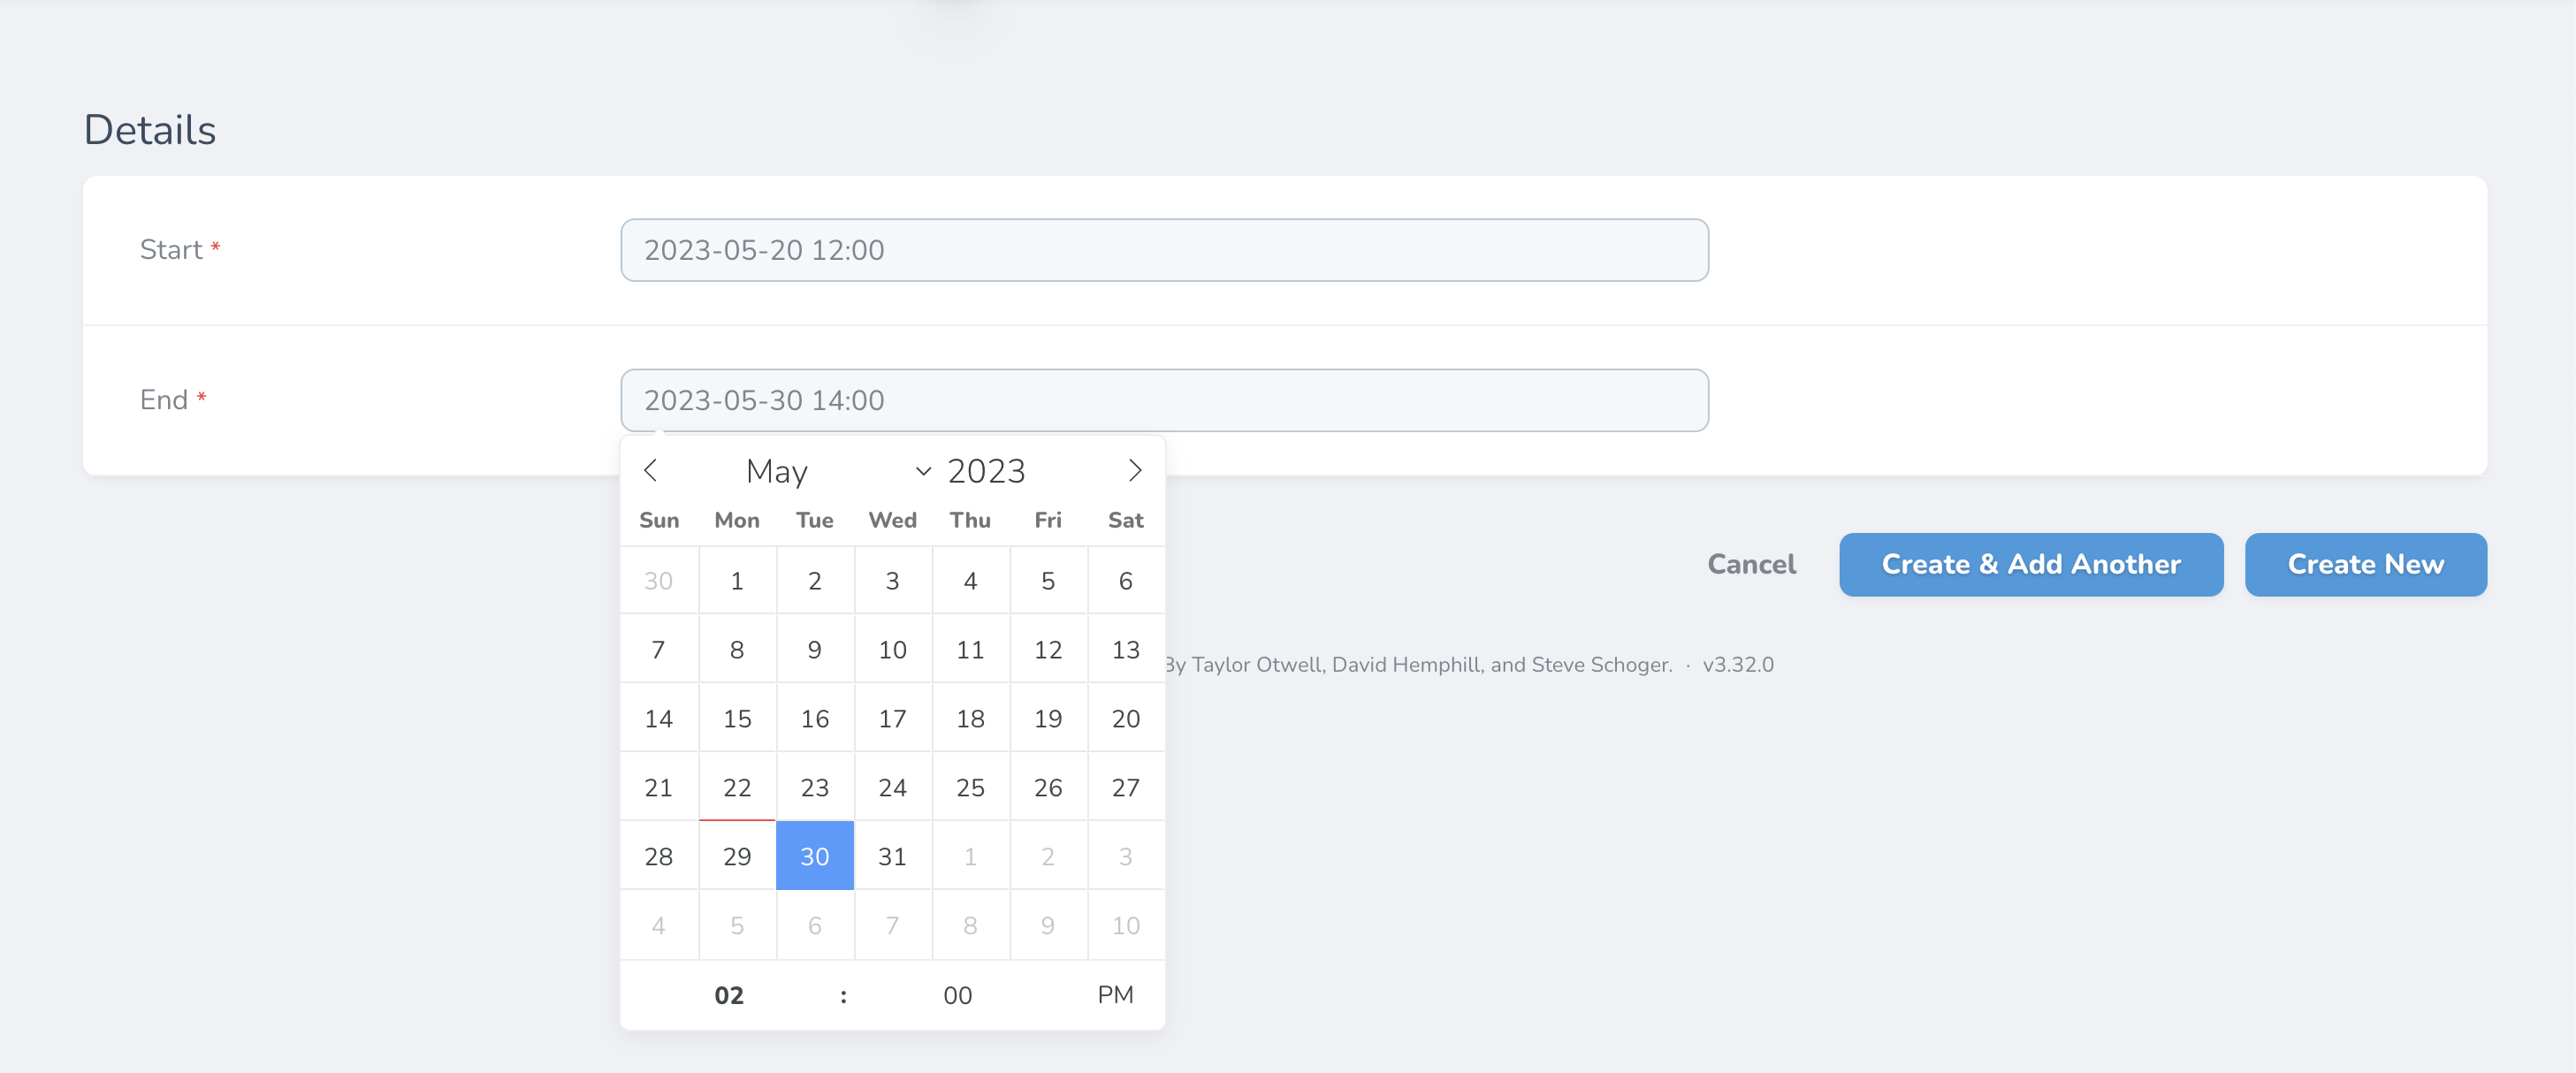Select May 31 in the calendar
2576x1073 pixels.
[x=893, y=857]
